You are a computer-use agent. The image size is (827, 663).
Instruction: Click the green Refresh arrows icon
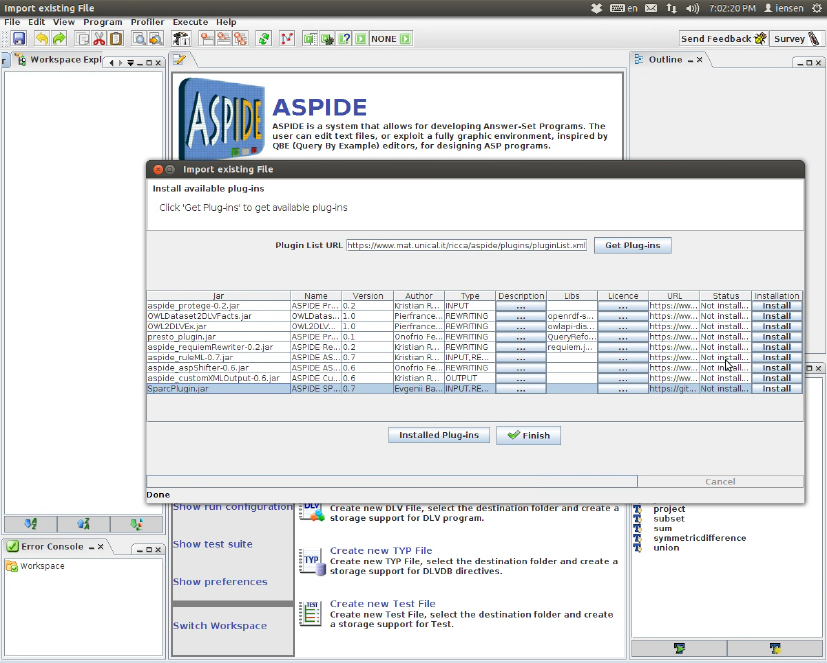coord(264,39)
